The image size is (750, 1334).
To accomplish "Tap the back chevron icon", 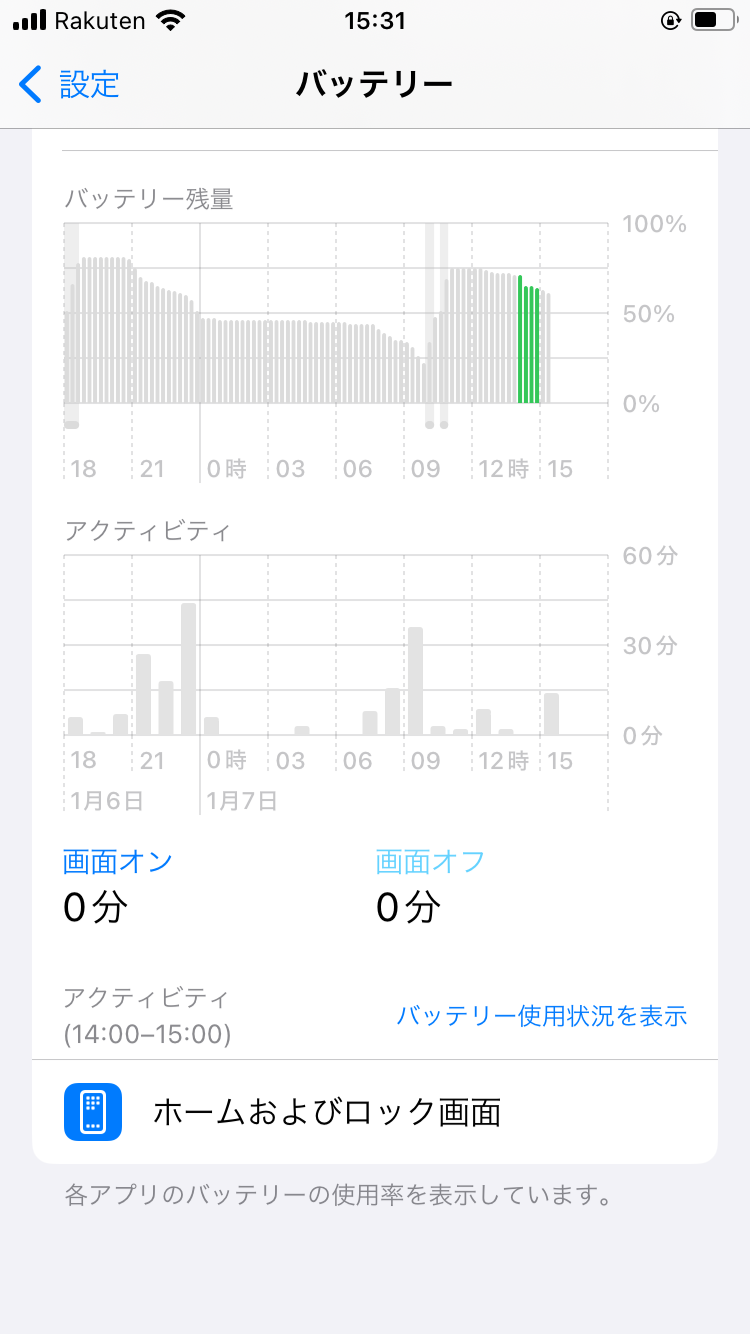I will (x=31, y=85).
